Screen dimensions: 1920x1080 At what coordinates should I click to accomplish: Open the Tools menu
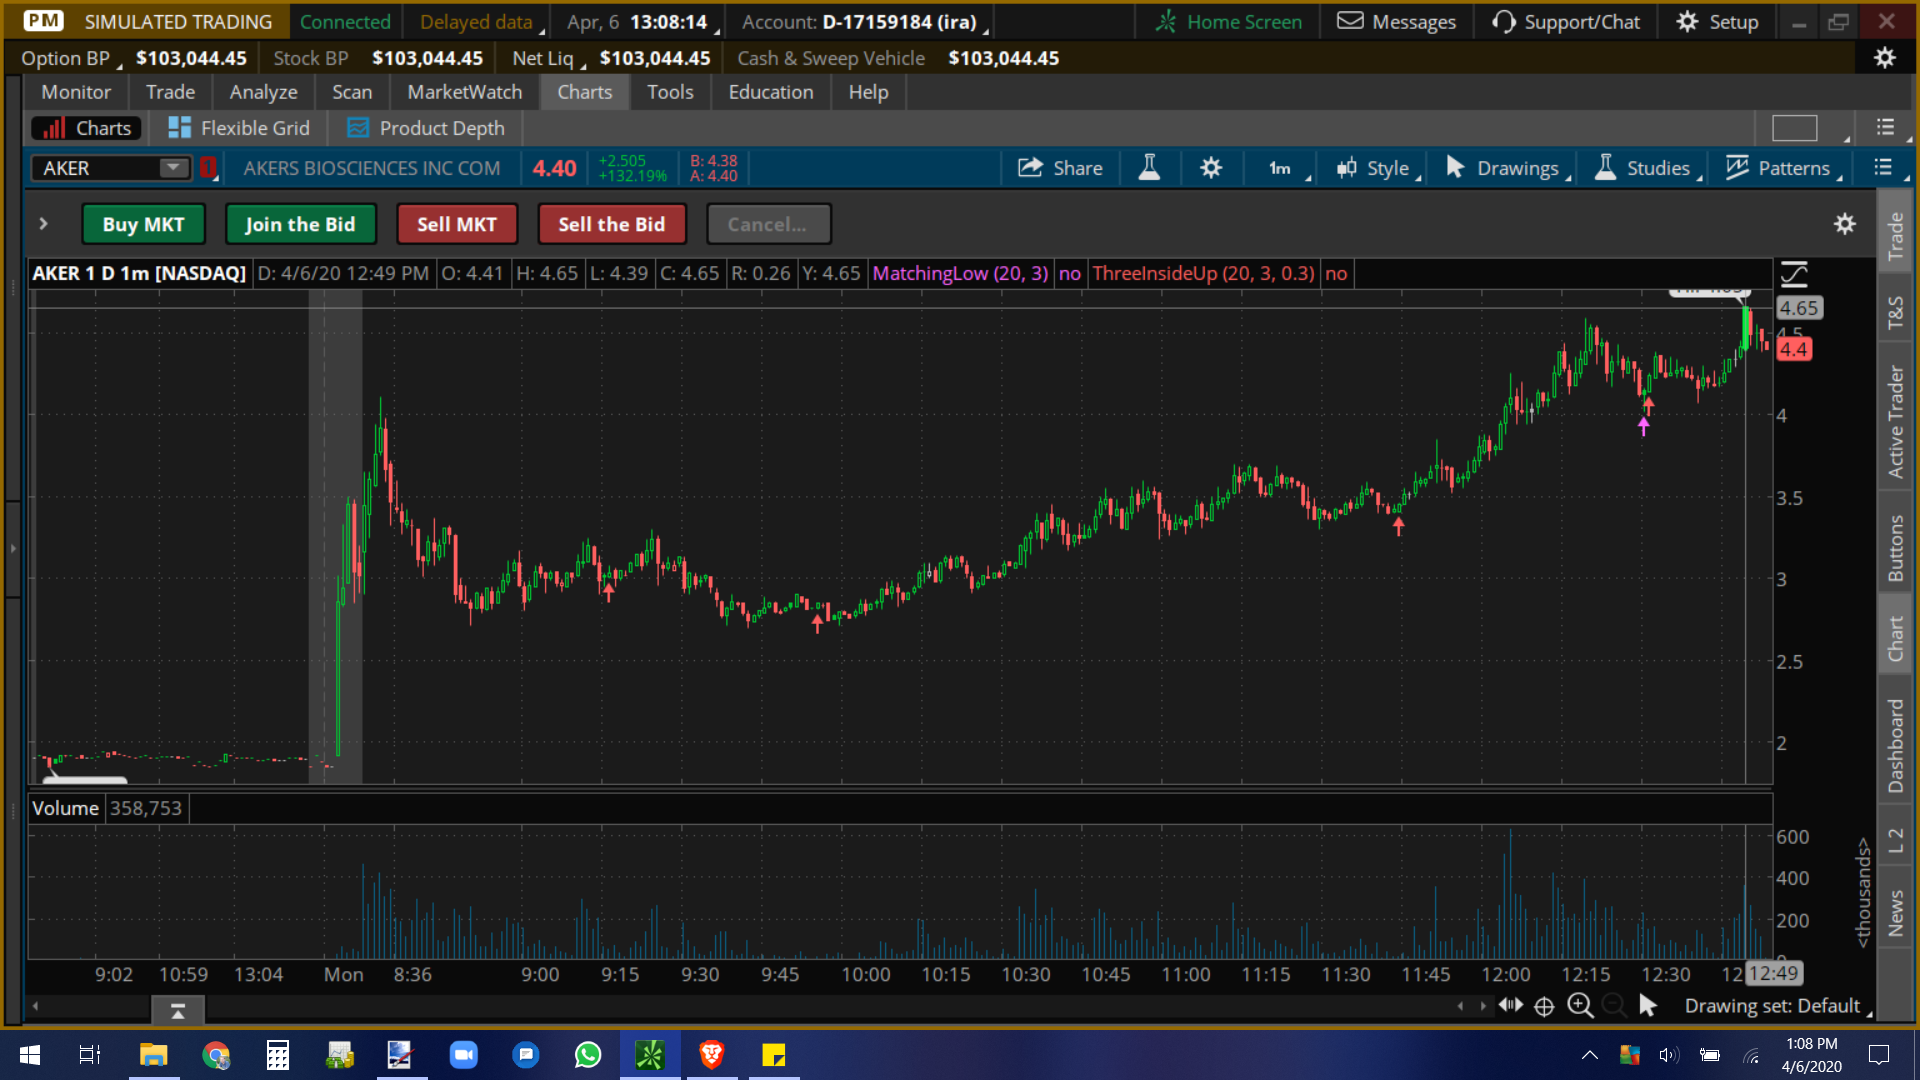(x=669, y=91)
